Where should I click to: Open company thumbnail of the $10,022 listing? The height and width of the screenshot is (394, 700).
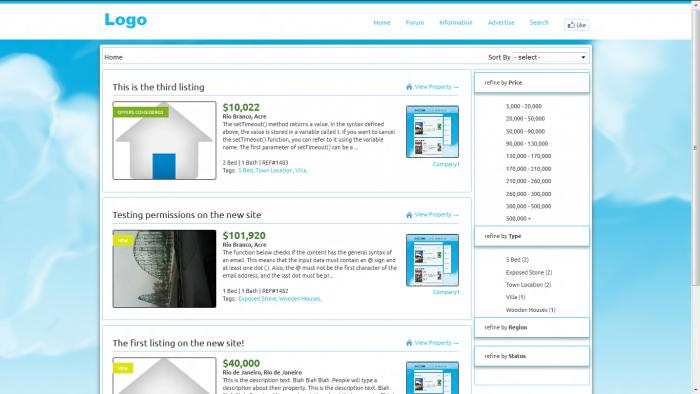[432, 132]
